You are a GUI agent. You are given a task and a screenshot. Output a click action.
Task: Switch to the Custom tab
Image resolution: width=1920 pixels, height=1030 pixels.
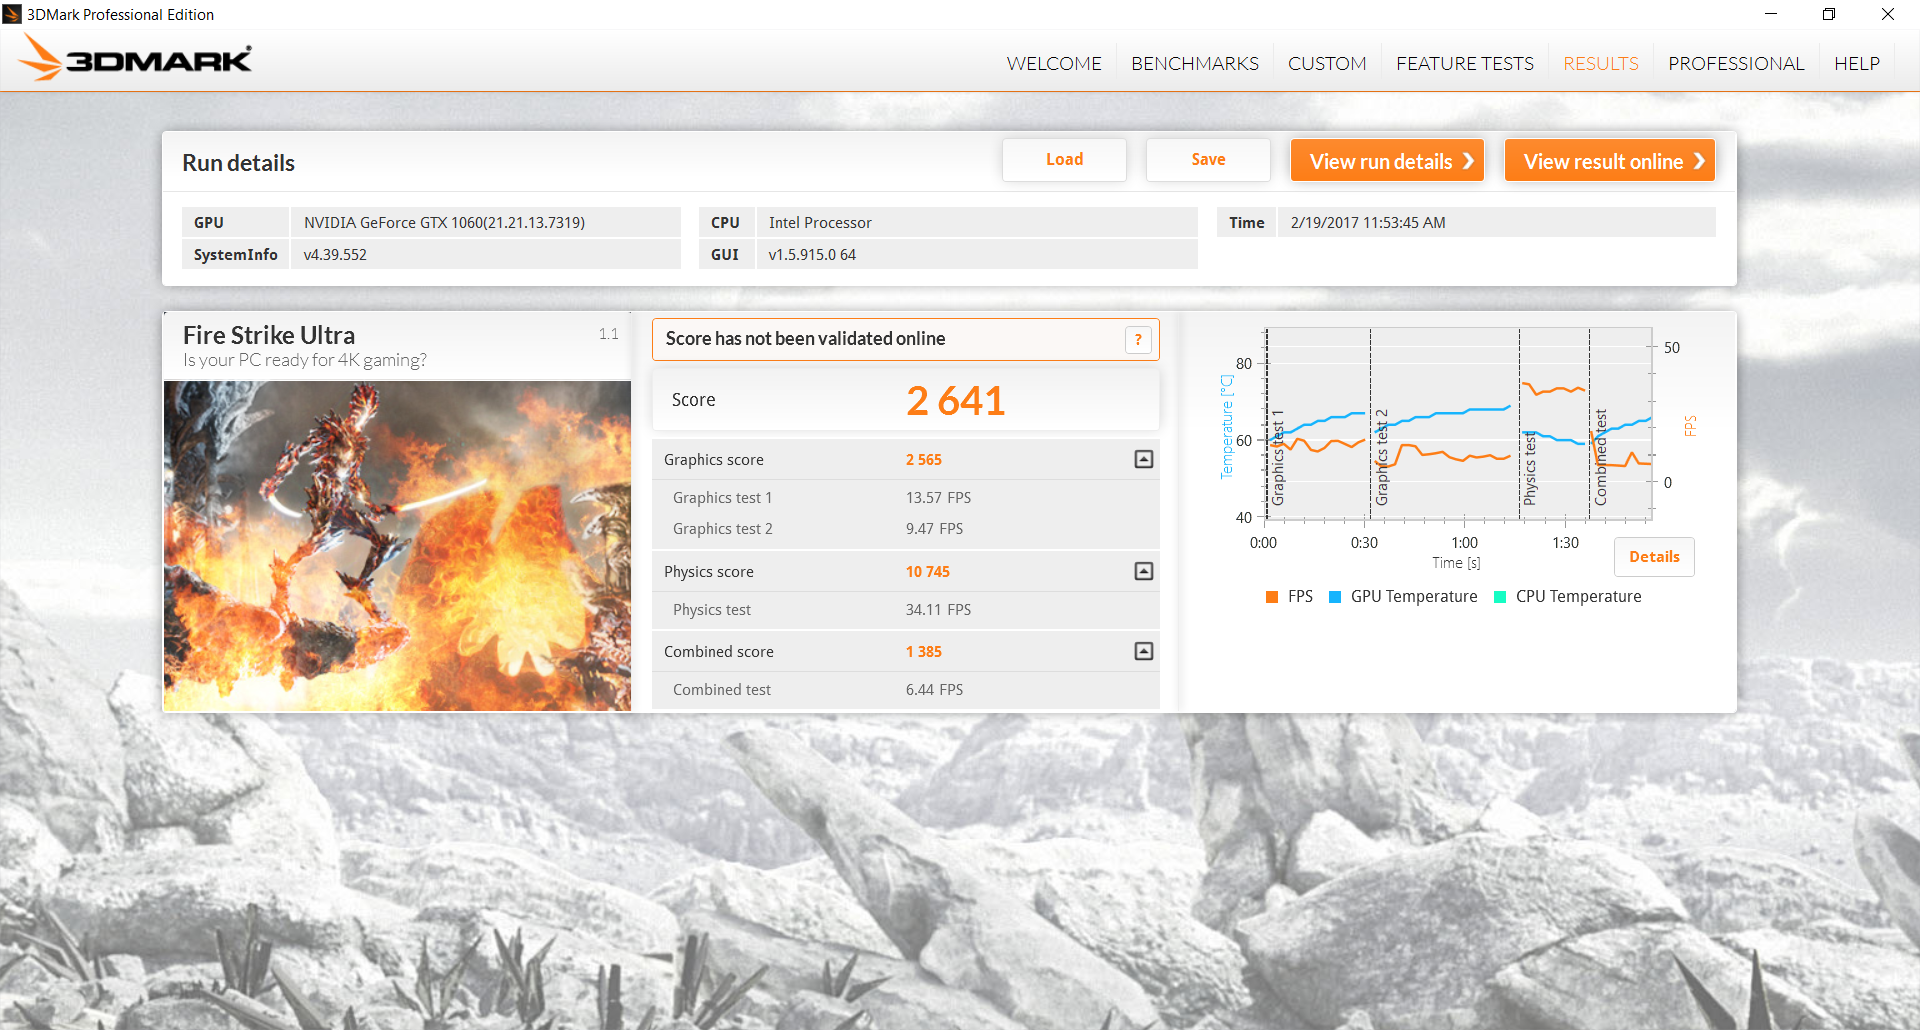tap(1327, 63)
